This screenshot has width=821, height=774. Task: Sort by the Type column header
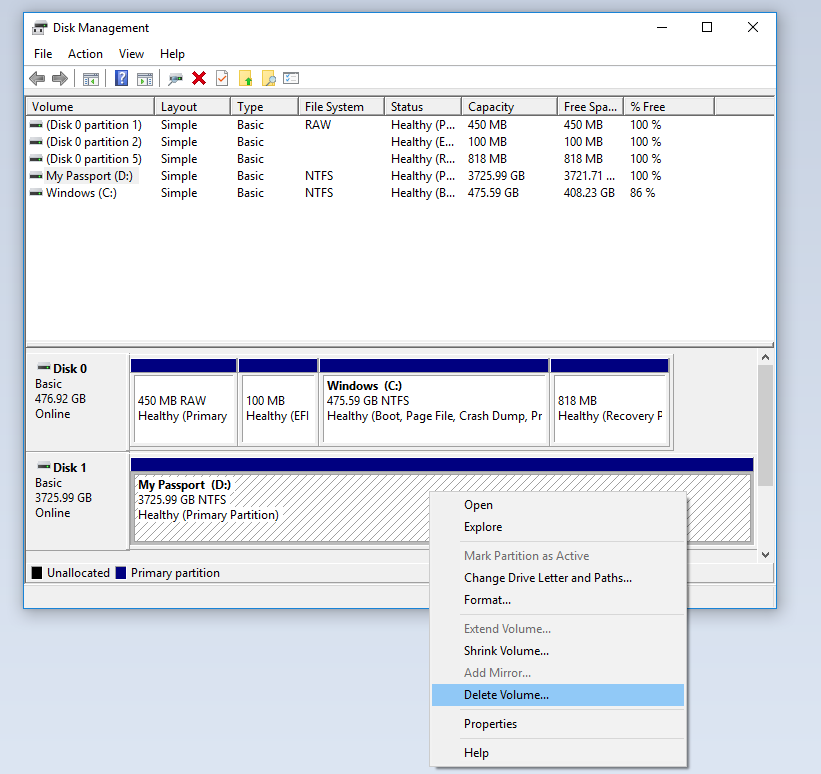pyautogui.click(x=264, y=106)
